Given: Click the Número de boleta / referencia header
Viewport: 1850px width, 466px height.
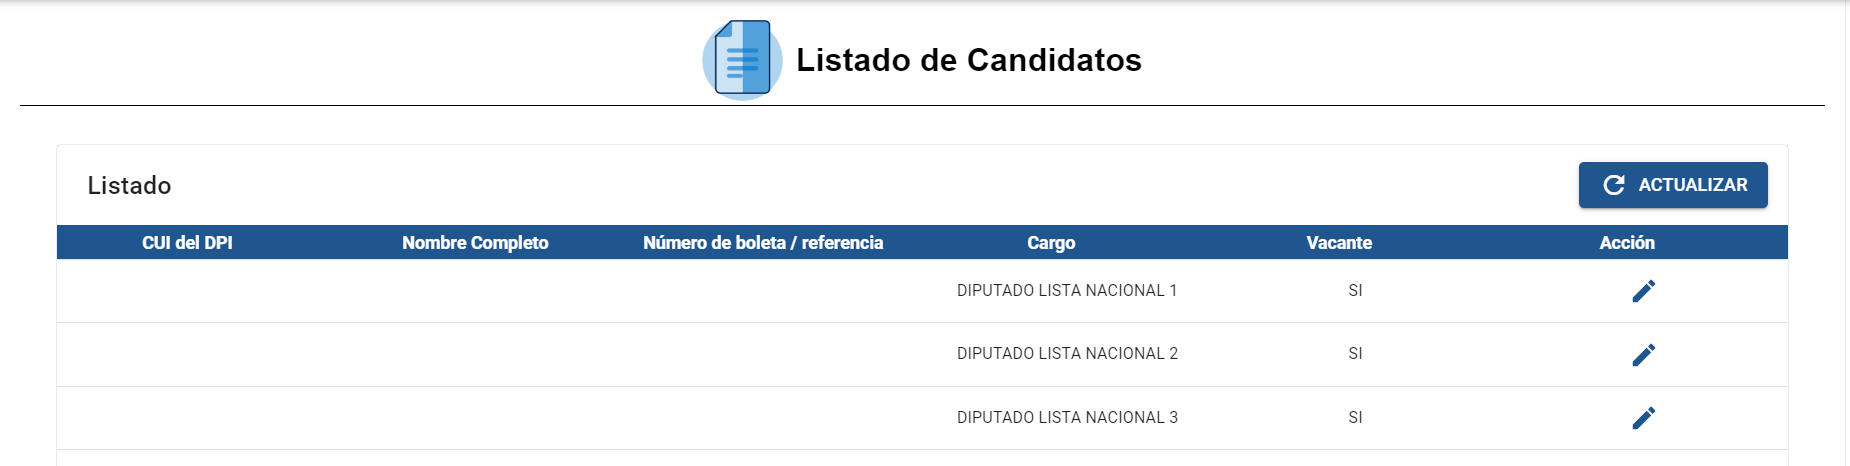Looking at the screenshot, I should 763,243.
